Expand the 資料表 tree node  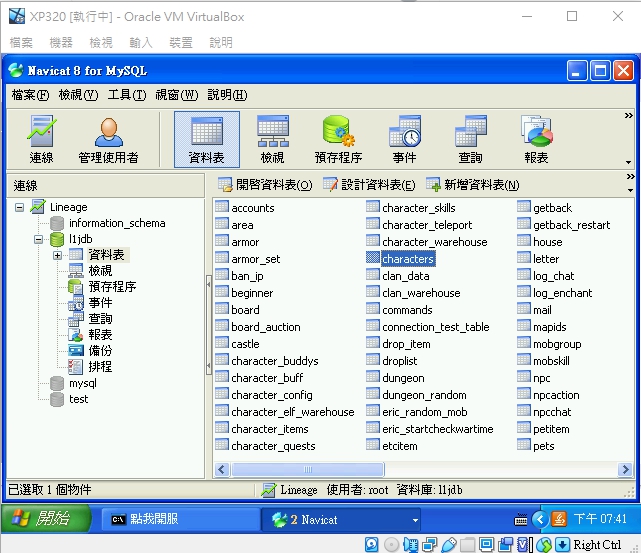click(58, 255)
